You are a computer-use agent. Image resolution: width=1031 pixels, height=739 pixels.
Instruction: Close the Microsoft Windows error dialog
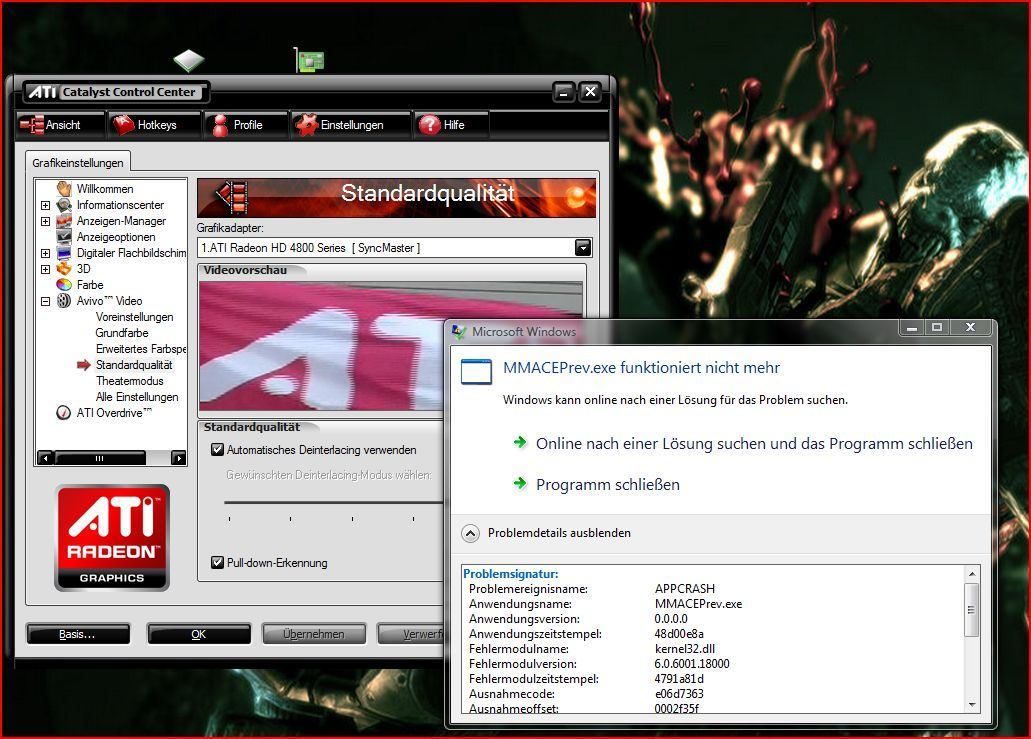tap(970, 327)
